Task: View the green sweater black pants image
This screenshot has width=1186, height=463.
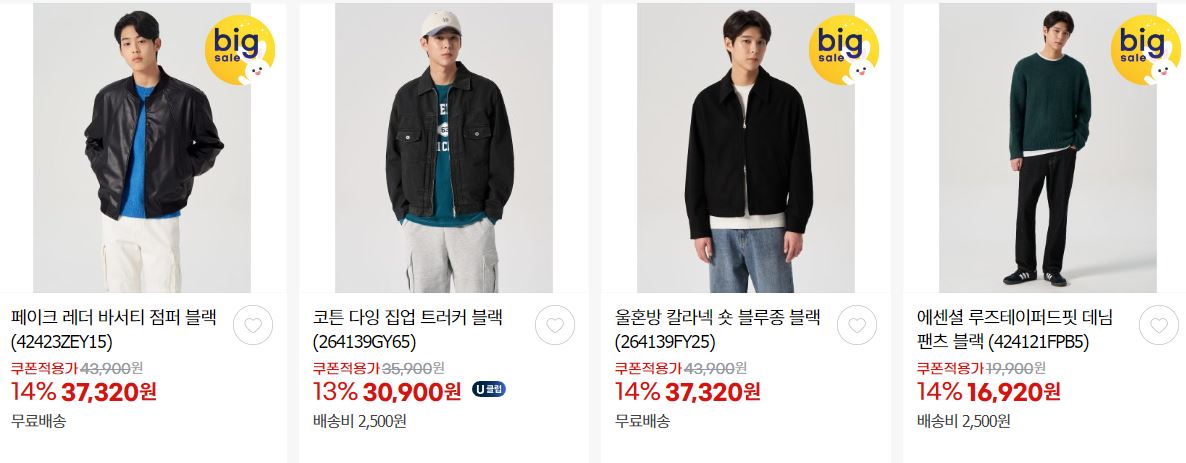Action: click(x=1048, y=148)
